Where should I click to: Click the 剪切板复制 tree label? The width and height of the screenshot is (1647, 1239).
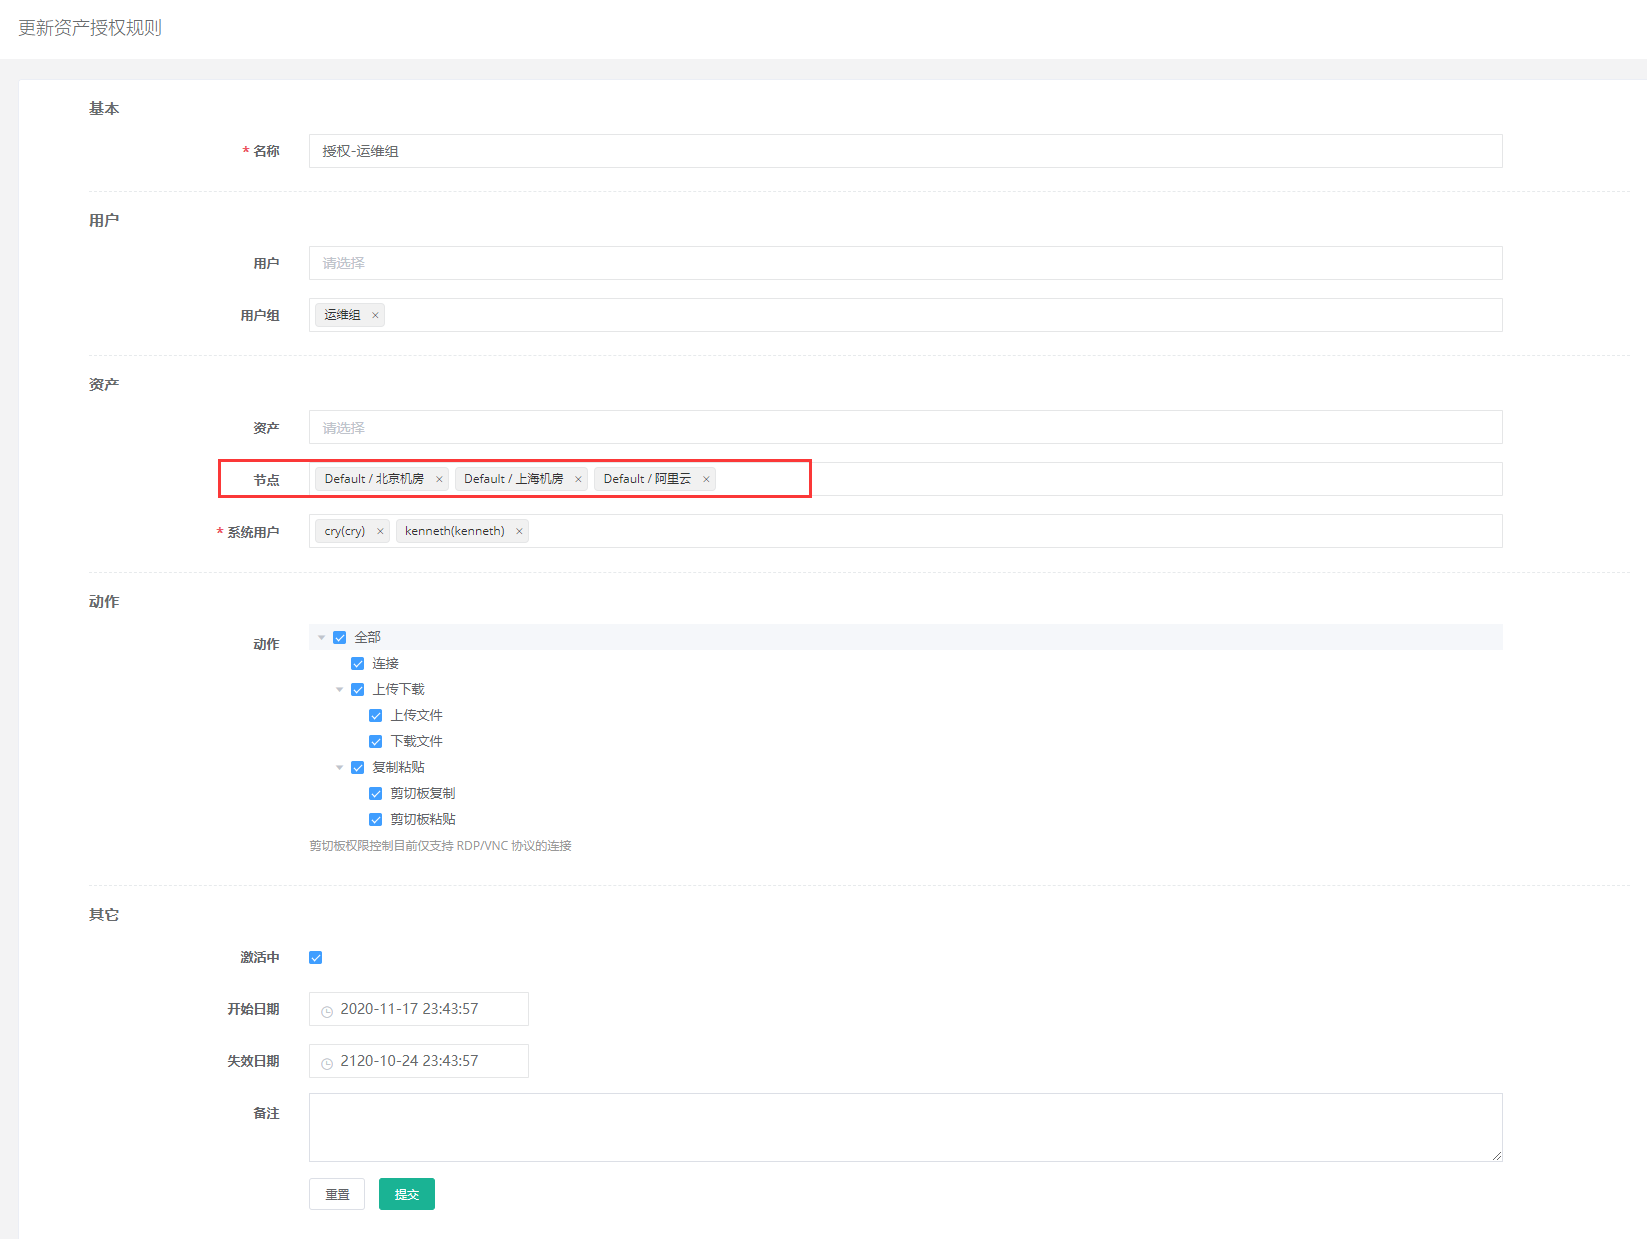[423, 793]
